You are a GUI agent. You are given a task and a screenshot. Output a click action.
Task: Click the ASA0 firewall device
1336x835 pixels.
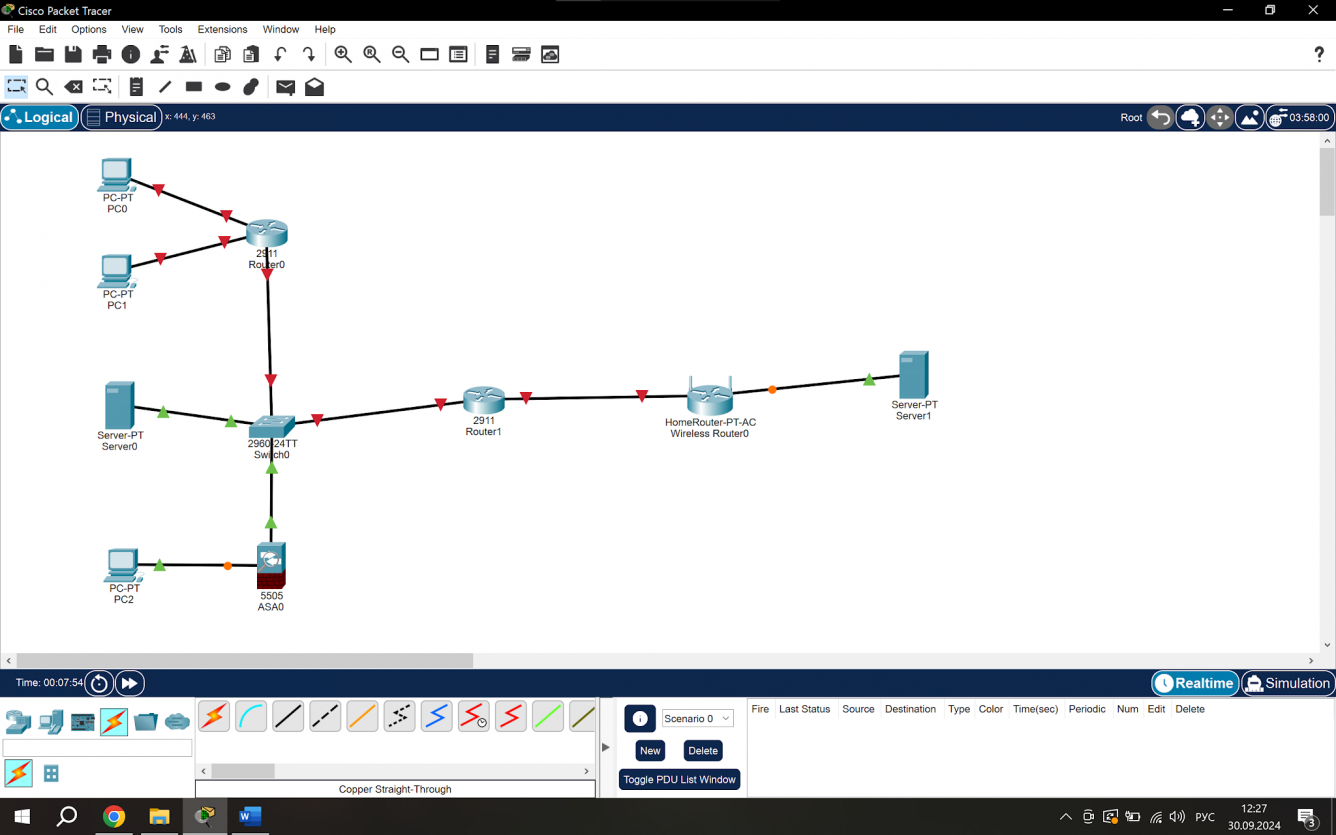(x=271, y=566)
